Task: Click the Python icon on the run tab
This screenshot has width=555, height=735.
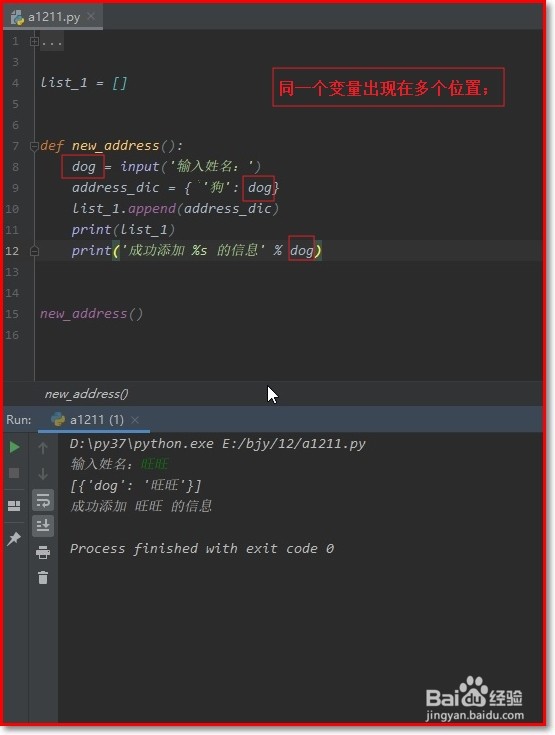Action: [58, 419]
